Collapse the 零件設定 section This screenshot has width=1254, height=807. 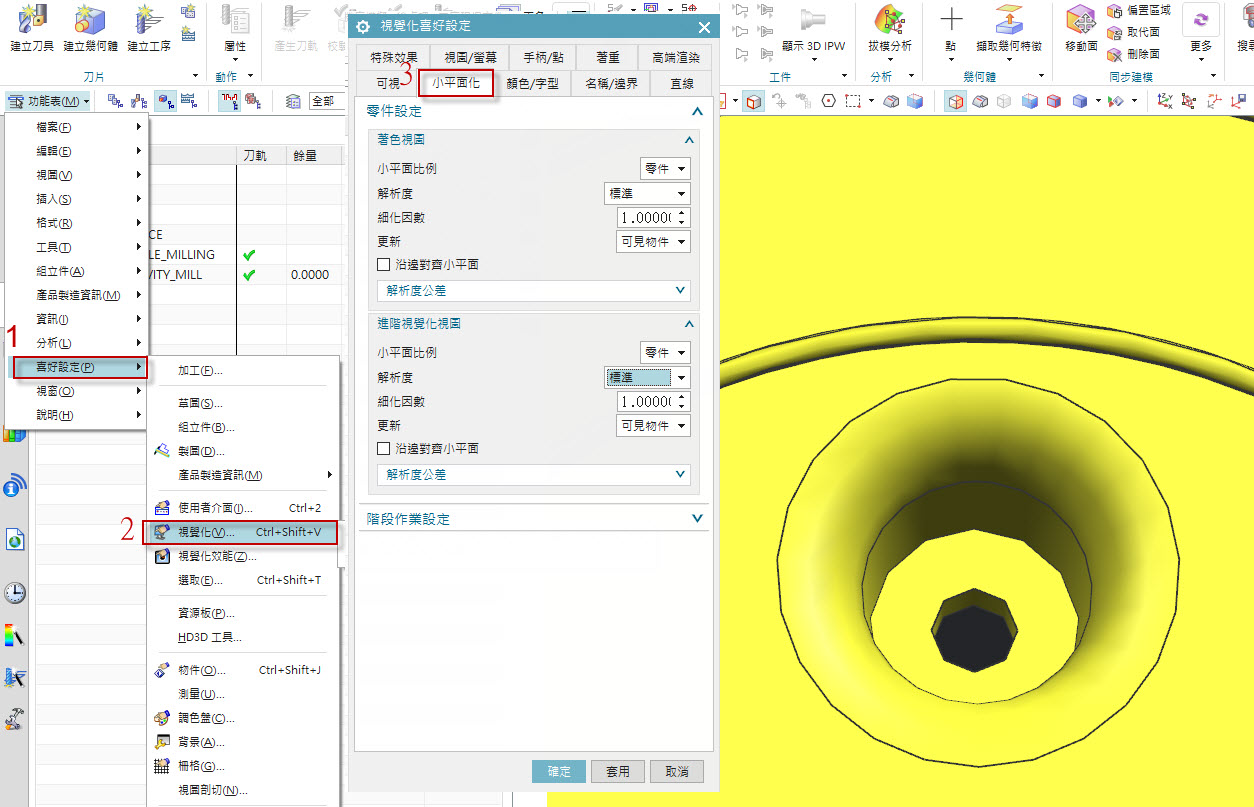click(532, 111)
